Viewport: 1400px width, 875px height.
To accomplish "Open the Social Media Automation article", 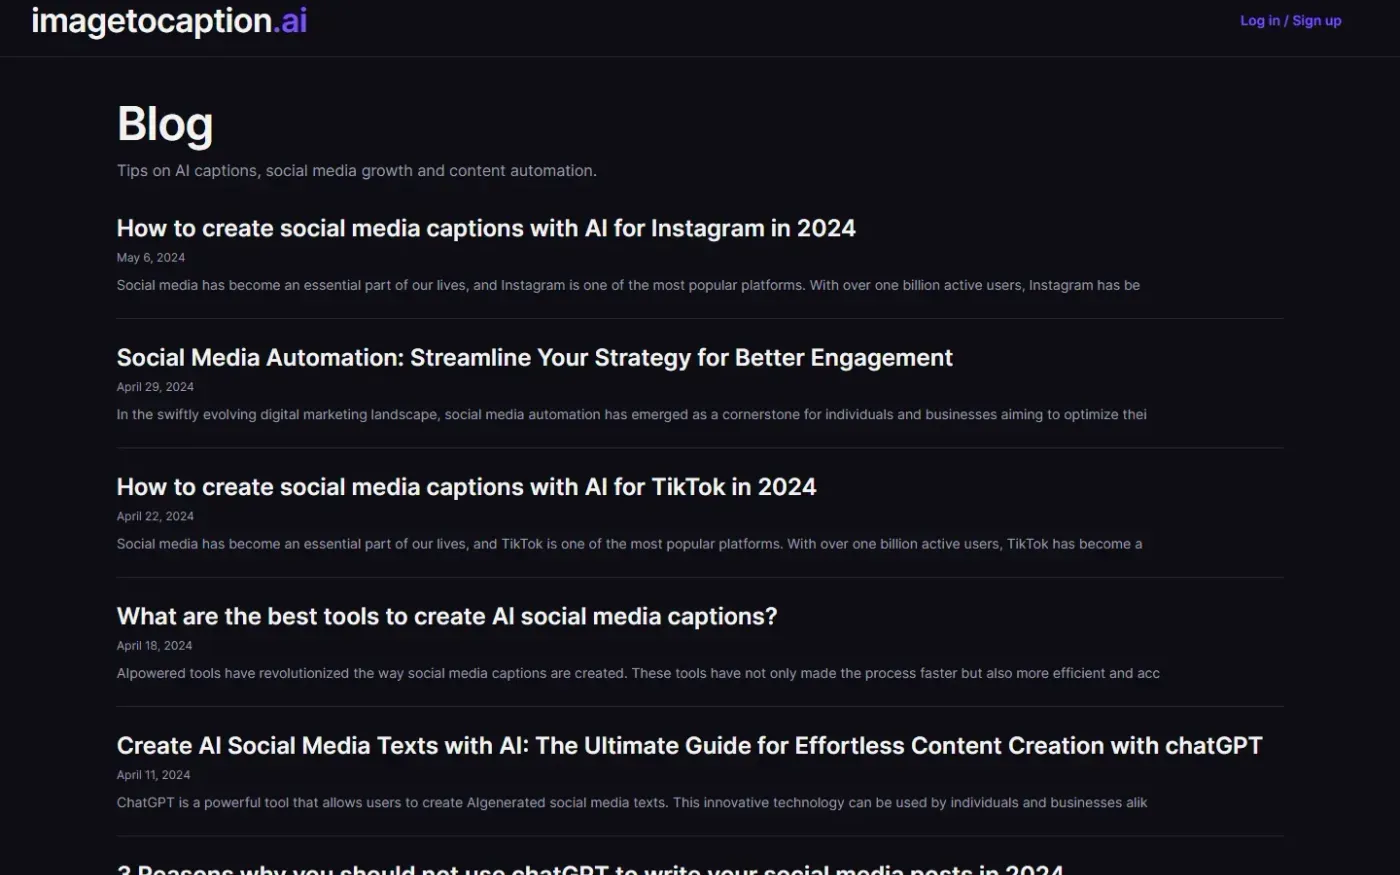I will tap(535, 358).
